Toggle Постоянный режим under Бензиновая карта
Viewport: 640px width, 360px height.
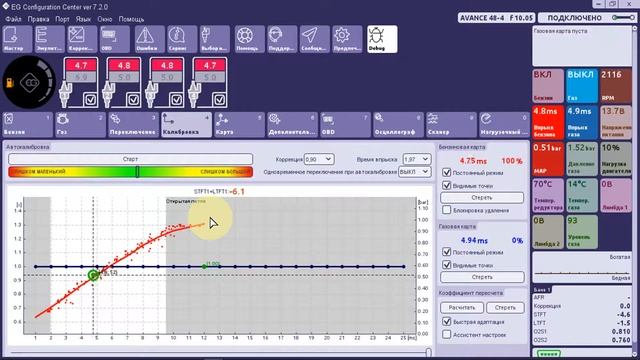tap(447, 173)
